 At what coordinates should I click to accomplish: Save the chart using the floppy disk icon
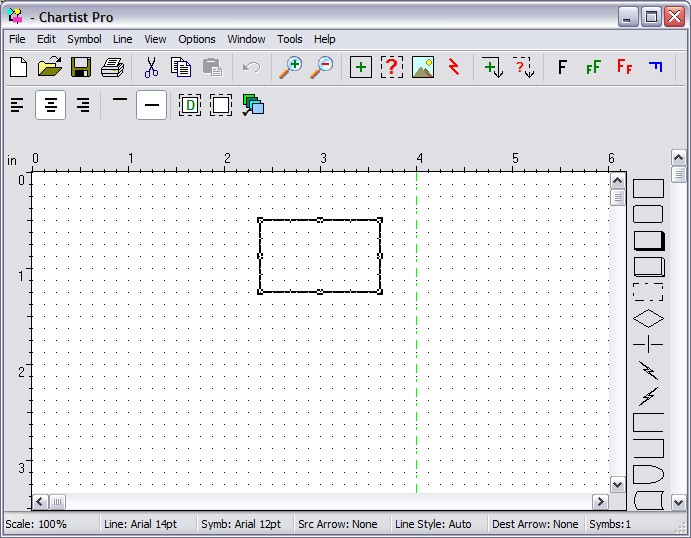coord(81,68)
